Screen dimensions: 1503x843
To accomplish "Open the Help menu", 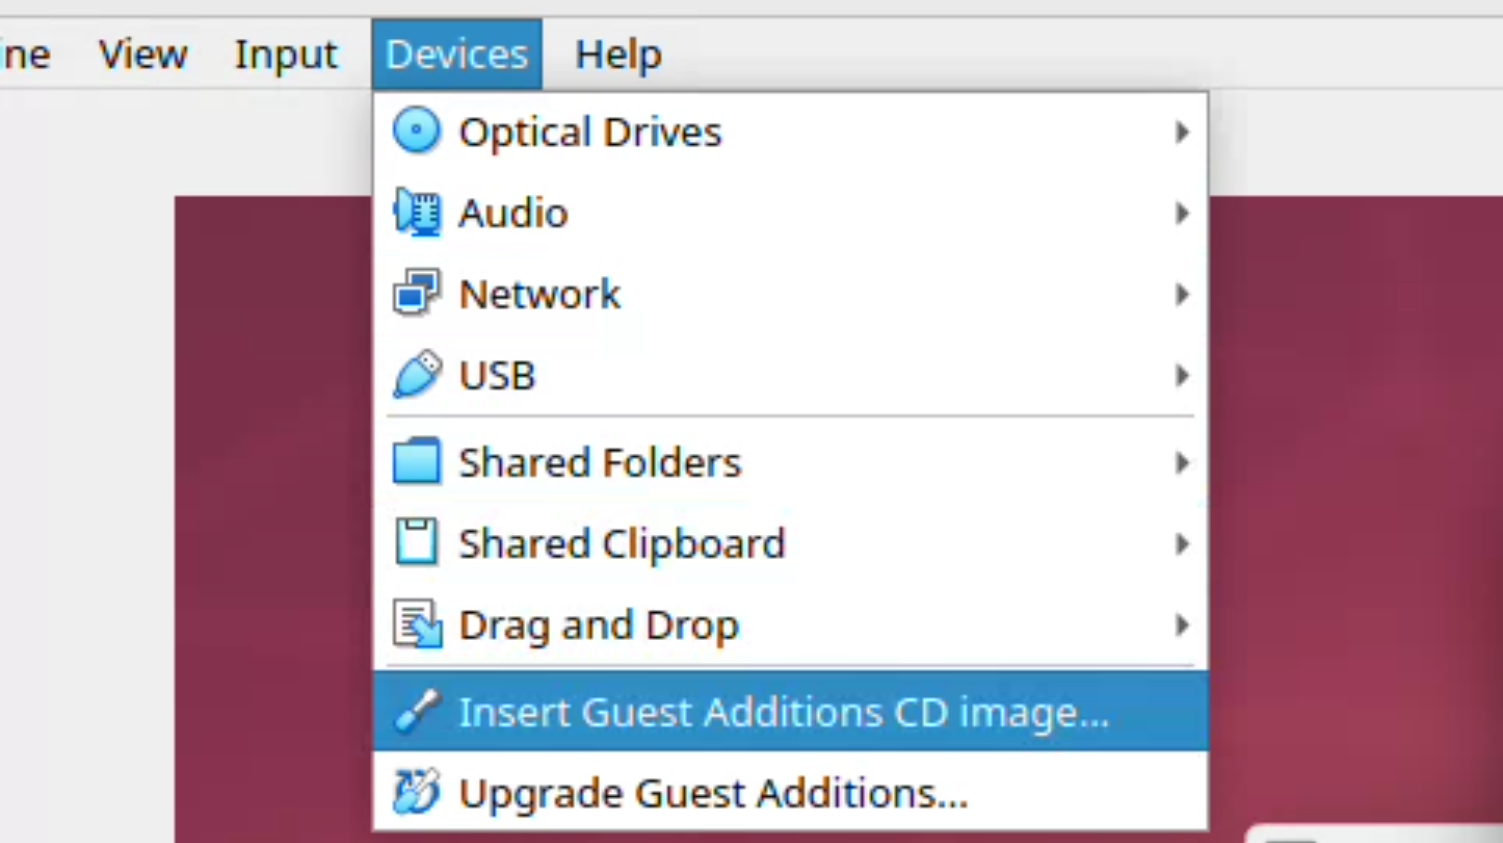I will point(618,54).
